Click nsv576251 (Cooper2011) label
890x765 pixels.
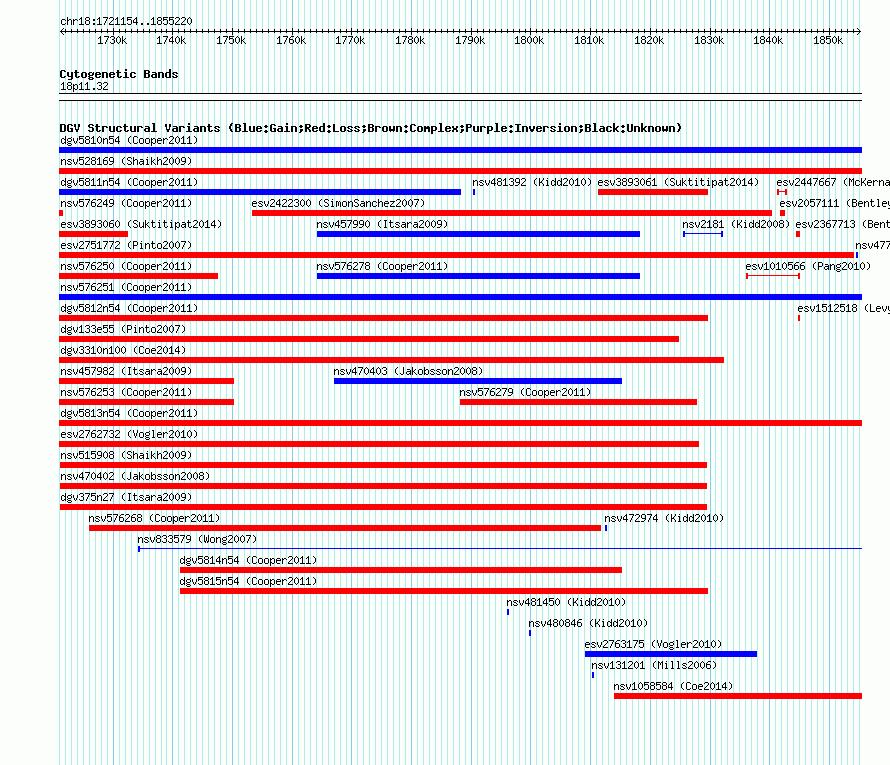126,287
